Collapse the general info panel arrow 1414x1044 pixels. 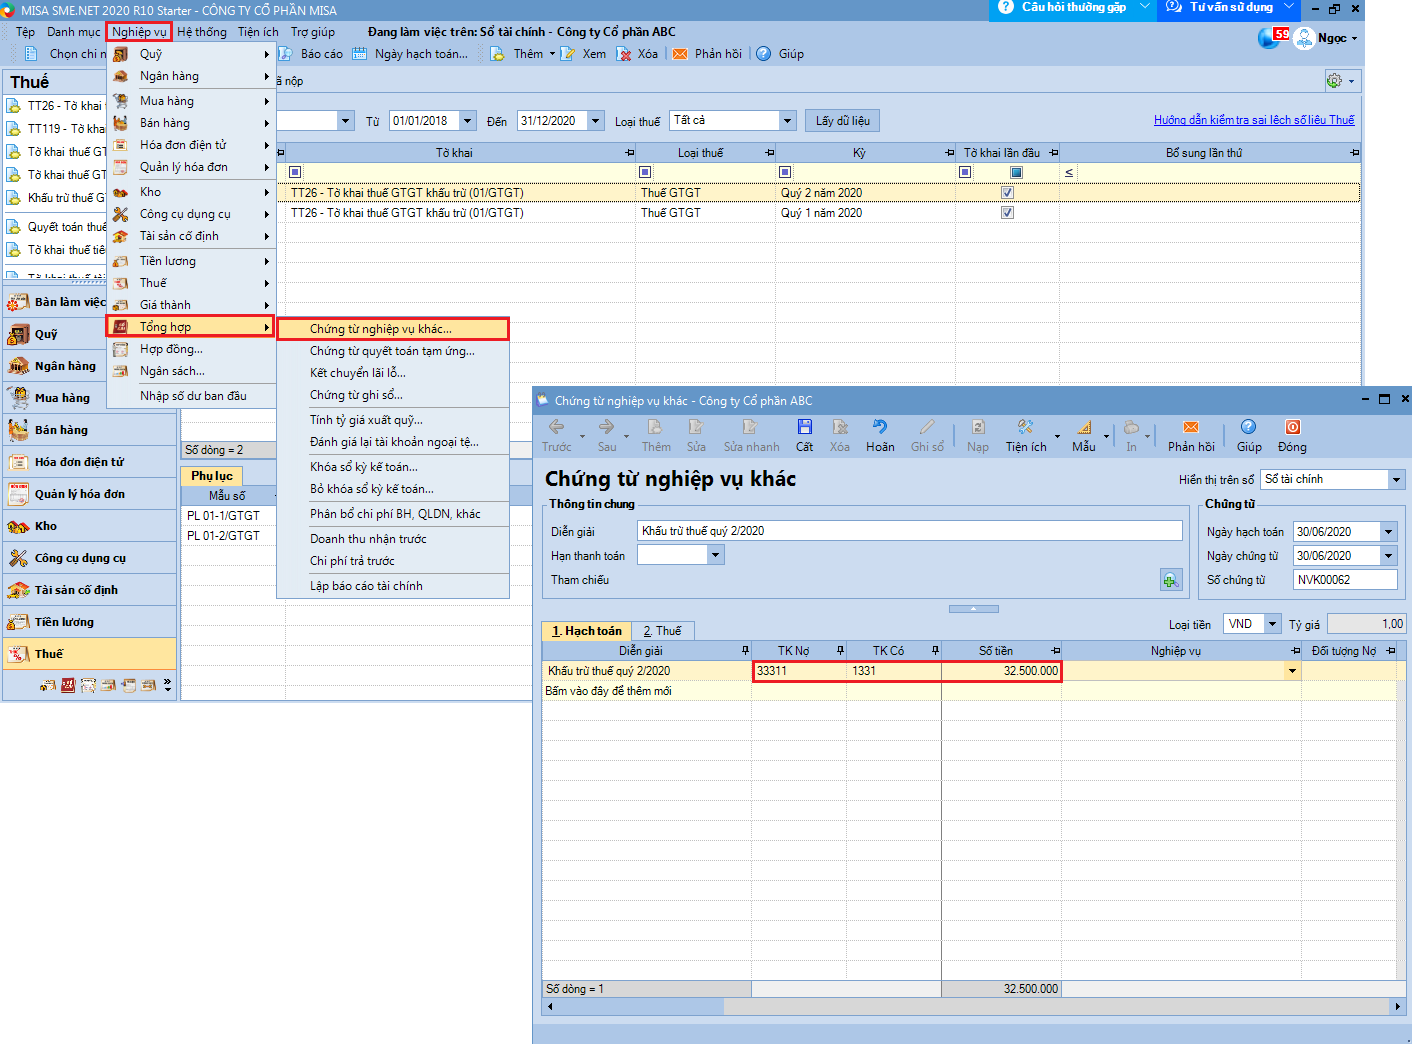[973, 608]
